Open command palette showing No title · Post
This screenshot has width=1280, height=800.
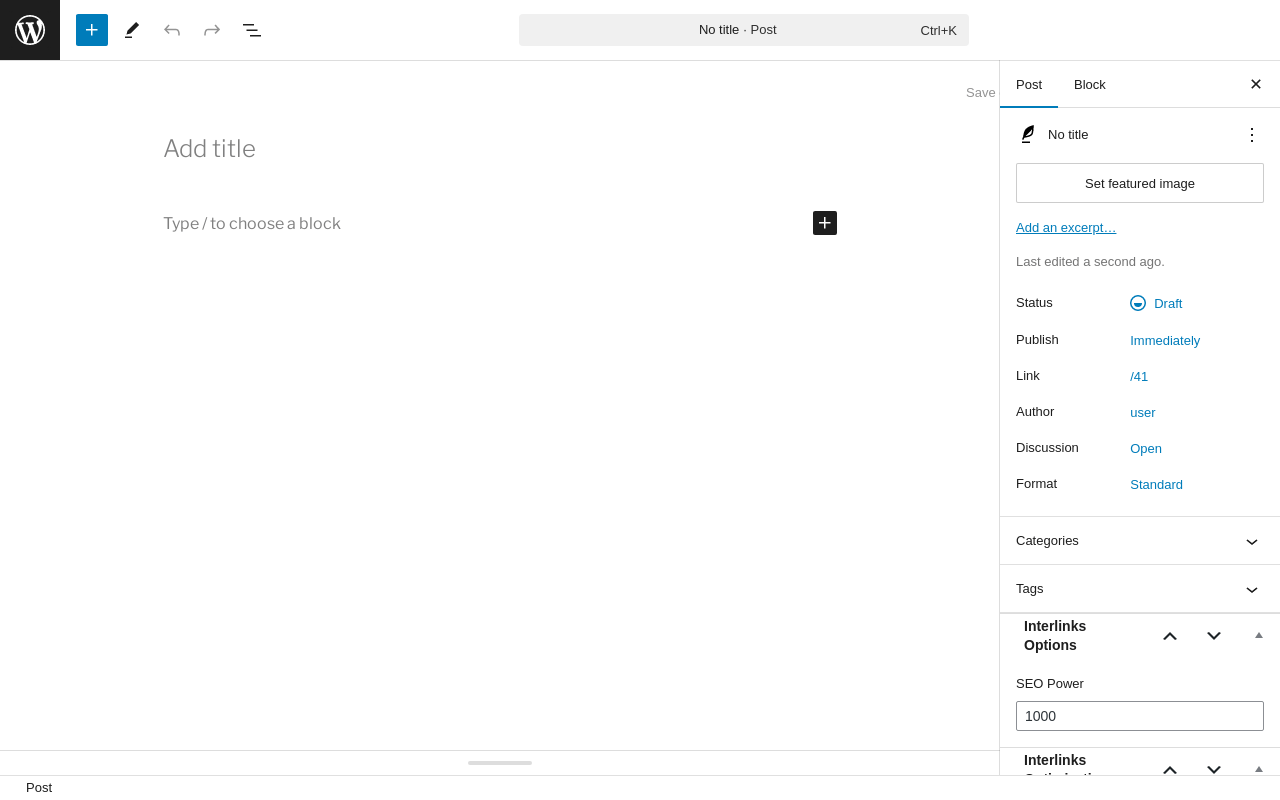[744, 30]
